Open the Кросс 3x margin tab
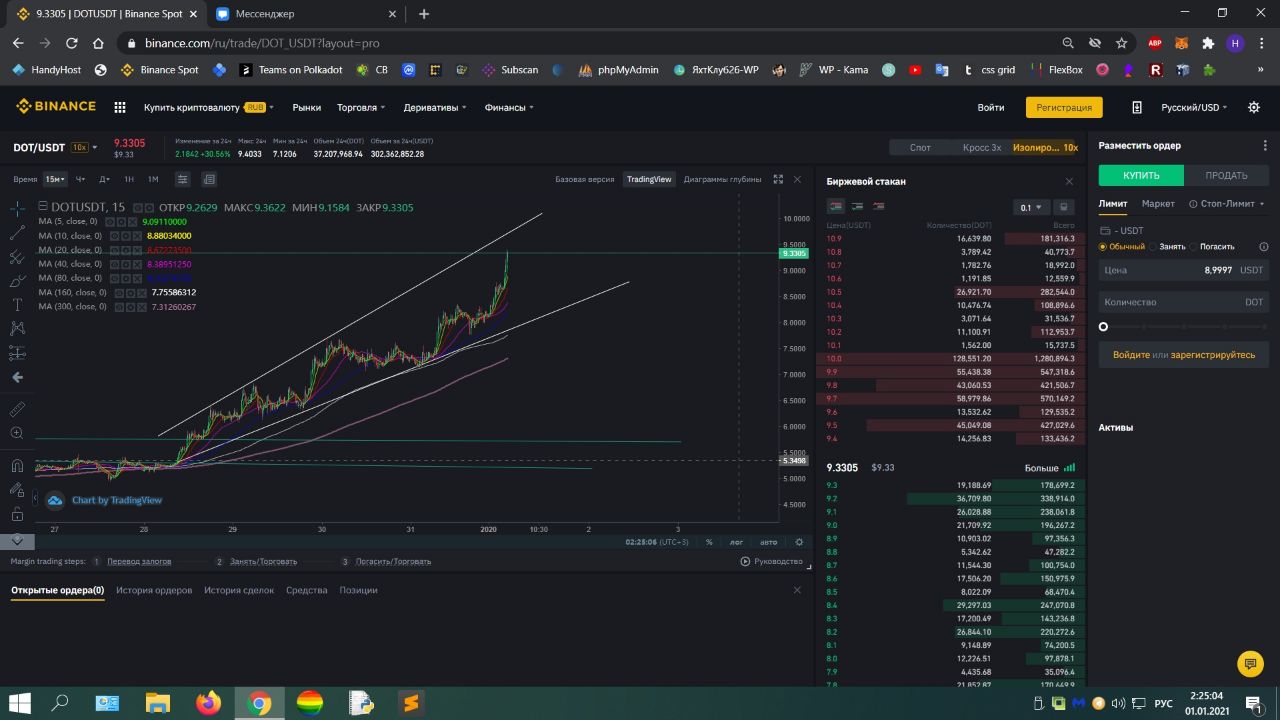This screenshot has width=1280, height=720. [982, 147]
